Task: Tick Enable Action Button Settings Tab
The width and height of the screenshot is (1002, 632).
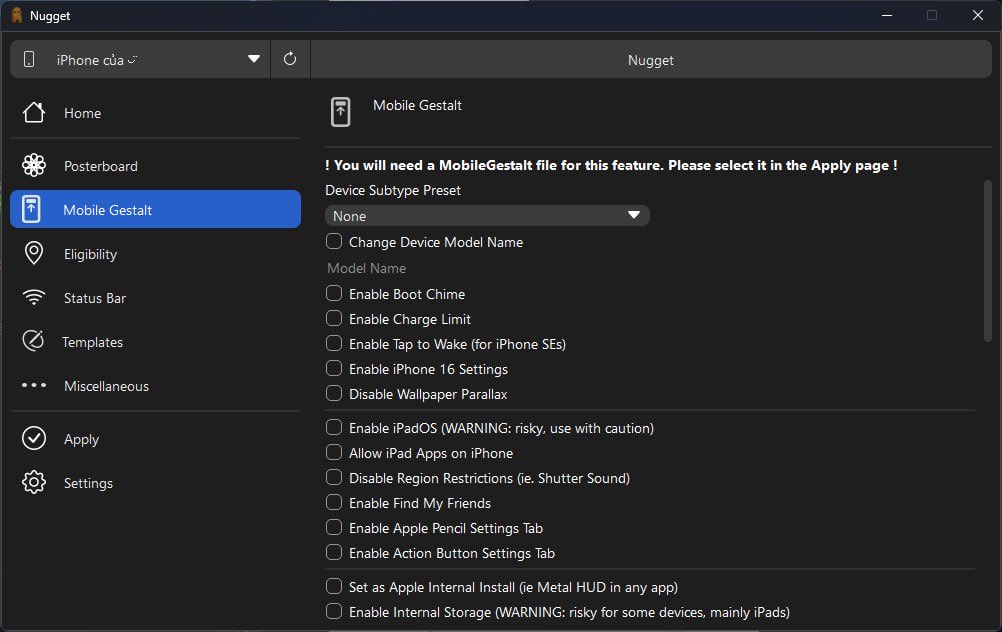Action: [x=334, y=552]
